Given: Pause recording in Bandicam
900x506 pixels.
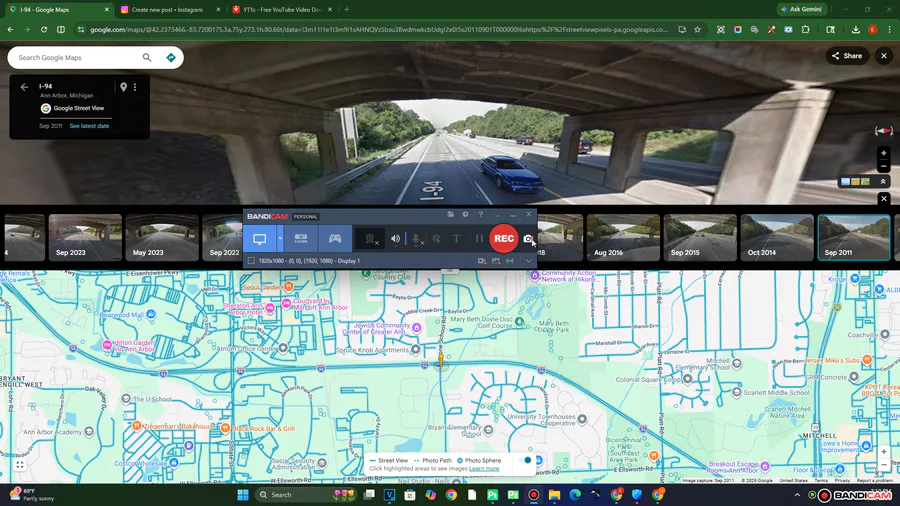Looking at the screenshot, I should (x=479, y=239).
